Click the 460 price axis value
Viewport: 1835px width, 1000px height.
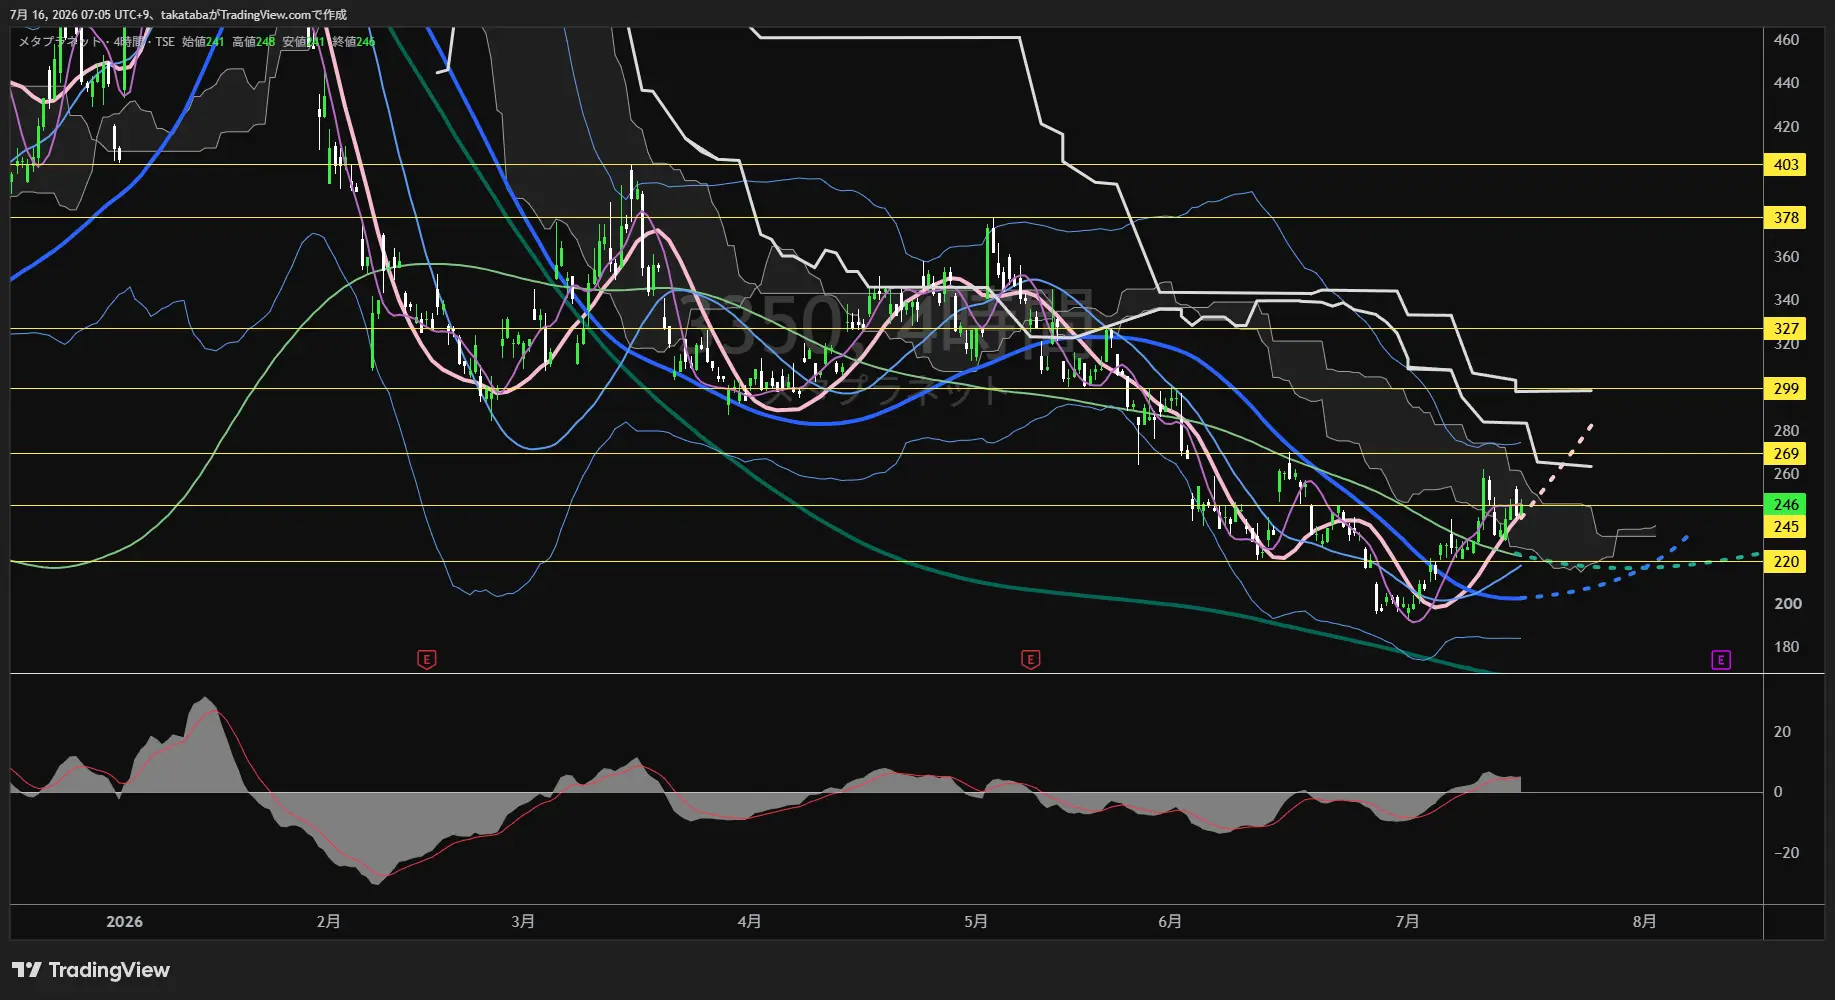1786,40
